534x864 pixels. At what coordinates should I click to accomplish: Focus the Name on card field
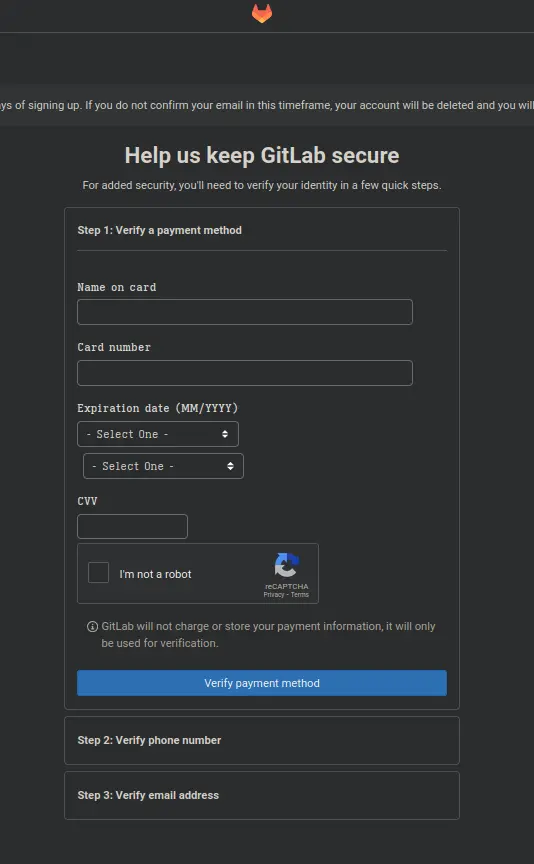245,312
